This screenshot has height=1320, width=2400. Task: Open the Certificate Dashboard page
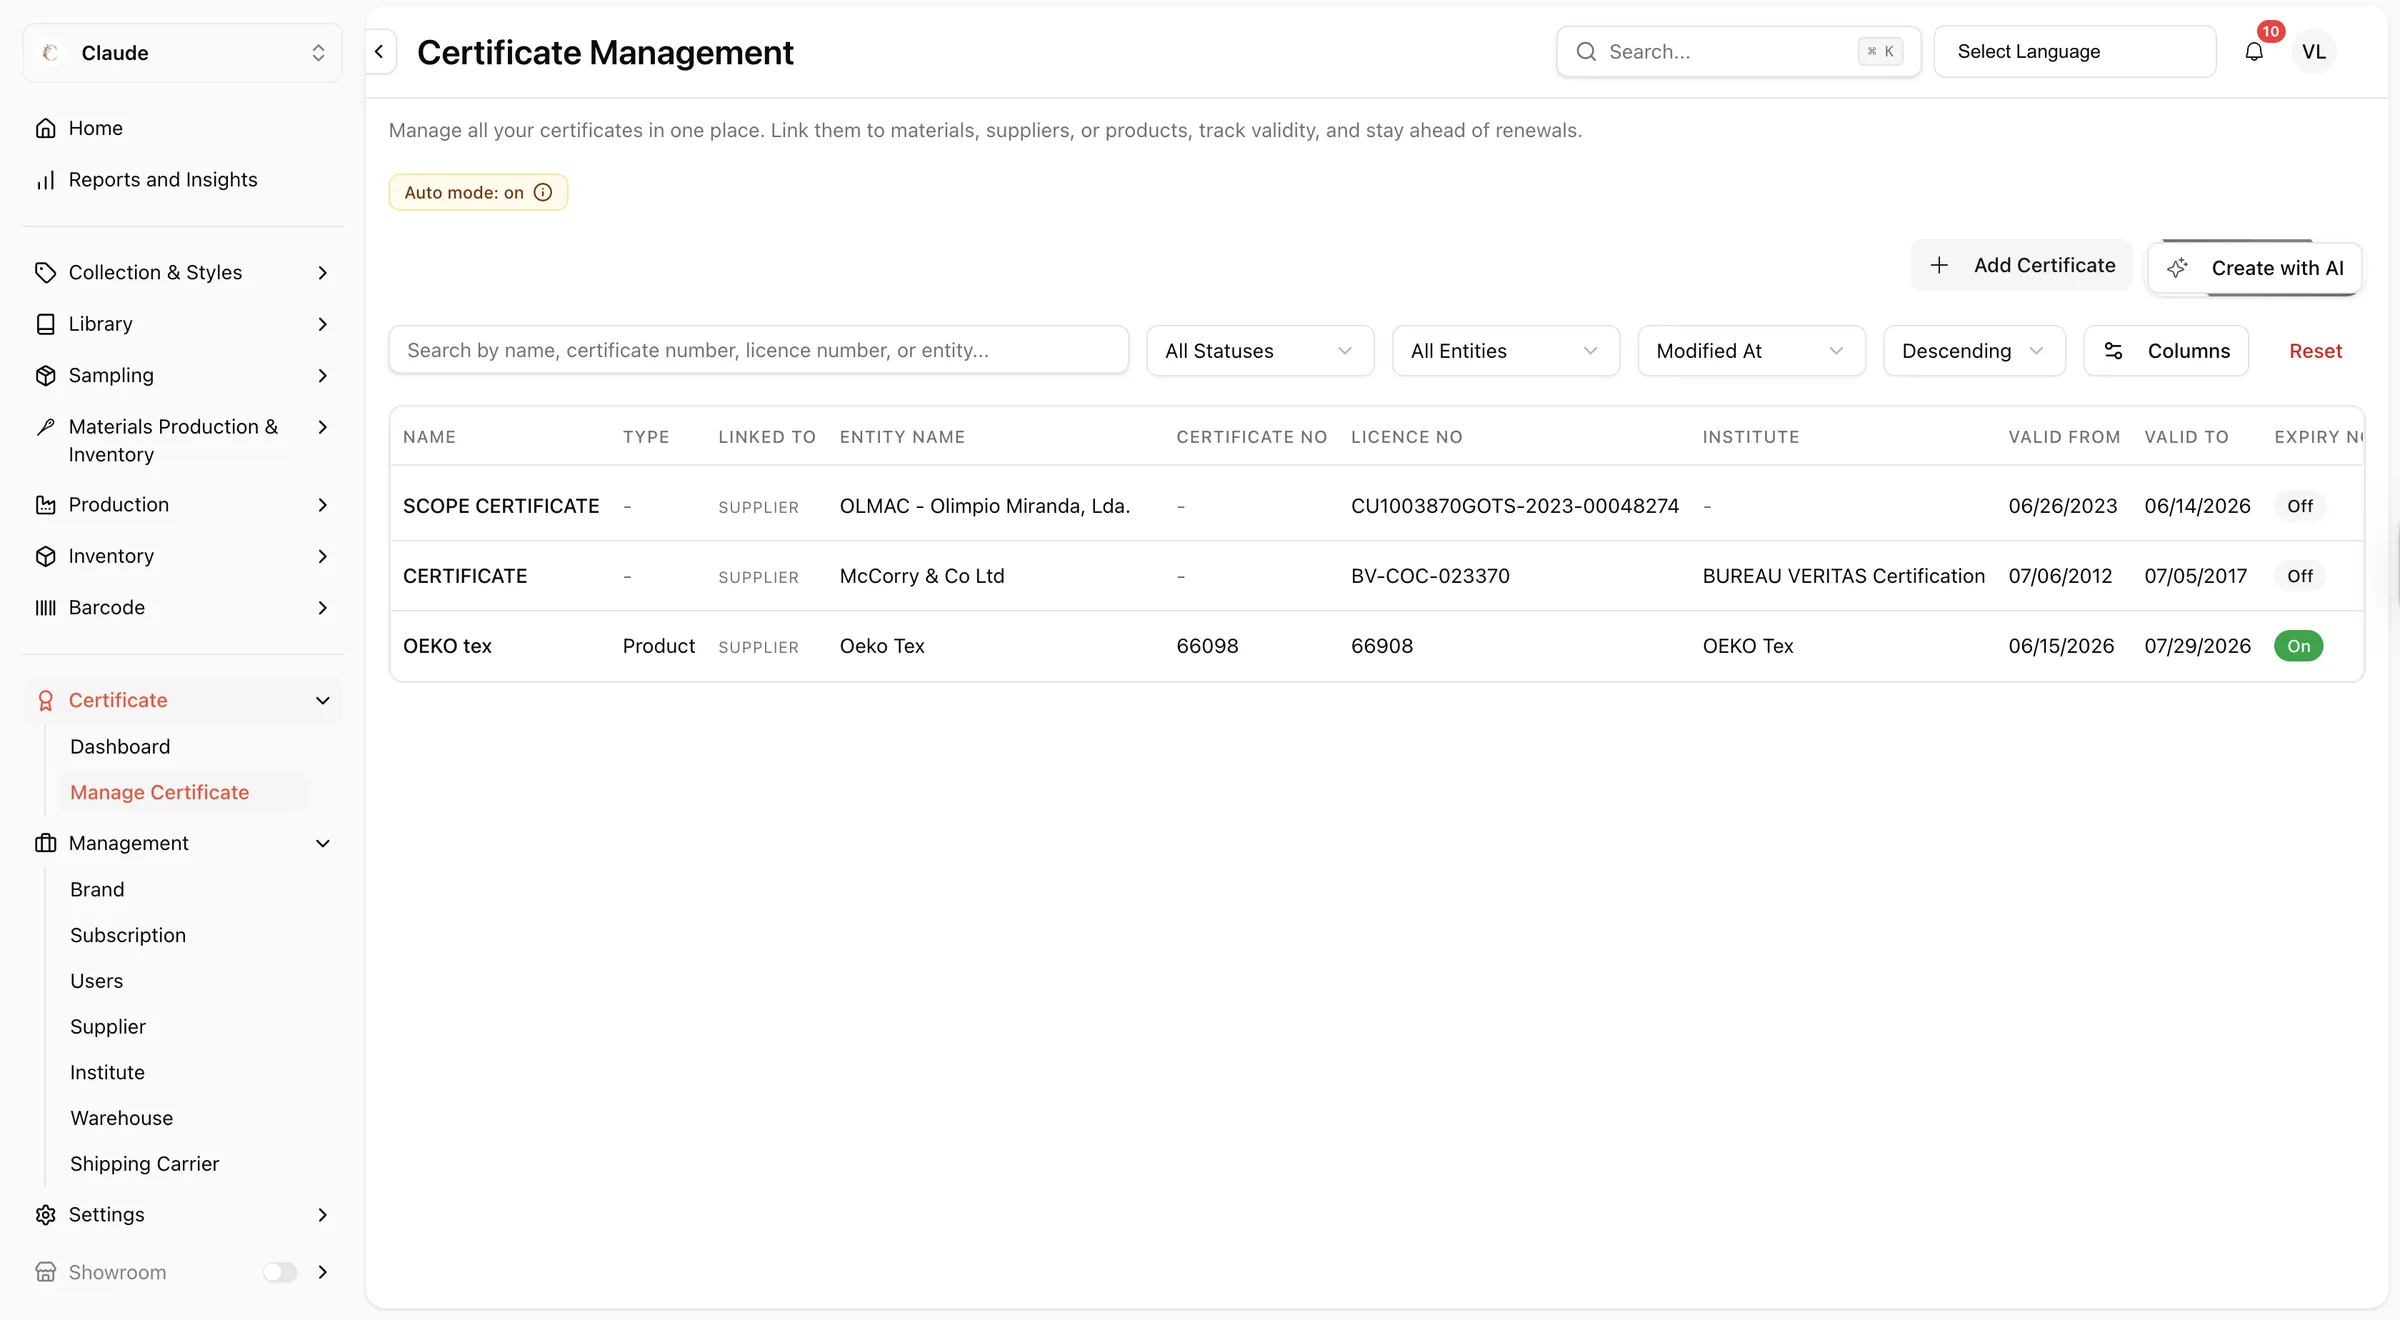pos(120,747)
